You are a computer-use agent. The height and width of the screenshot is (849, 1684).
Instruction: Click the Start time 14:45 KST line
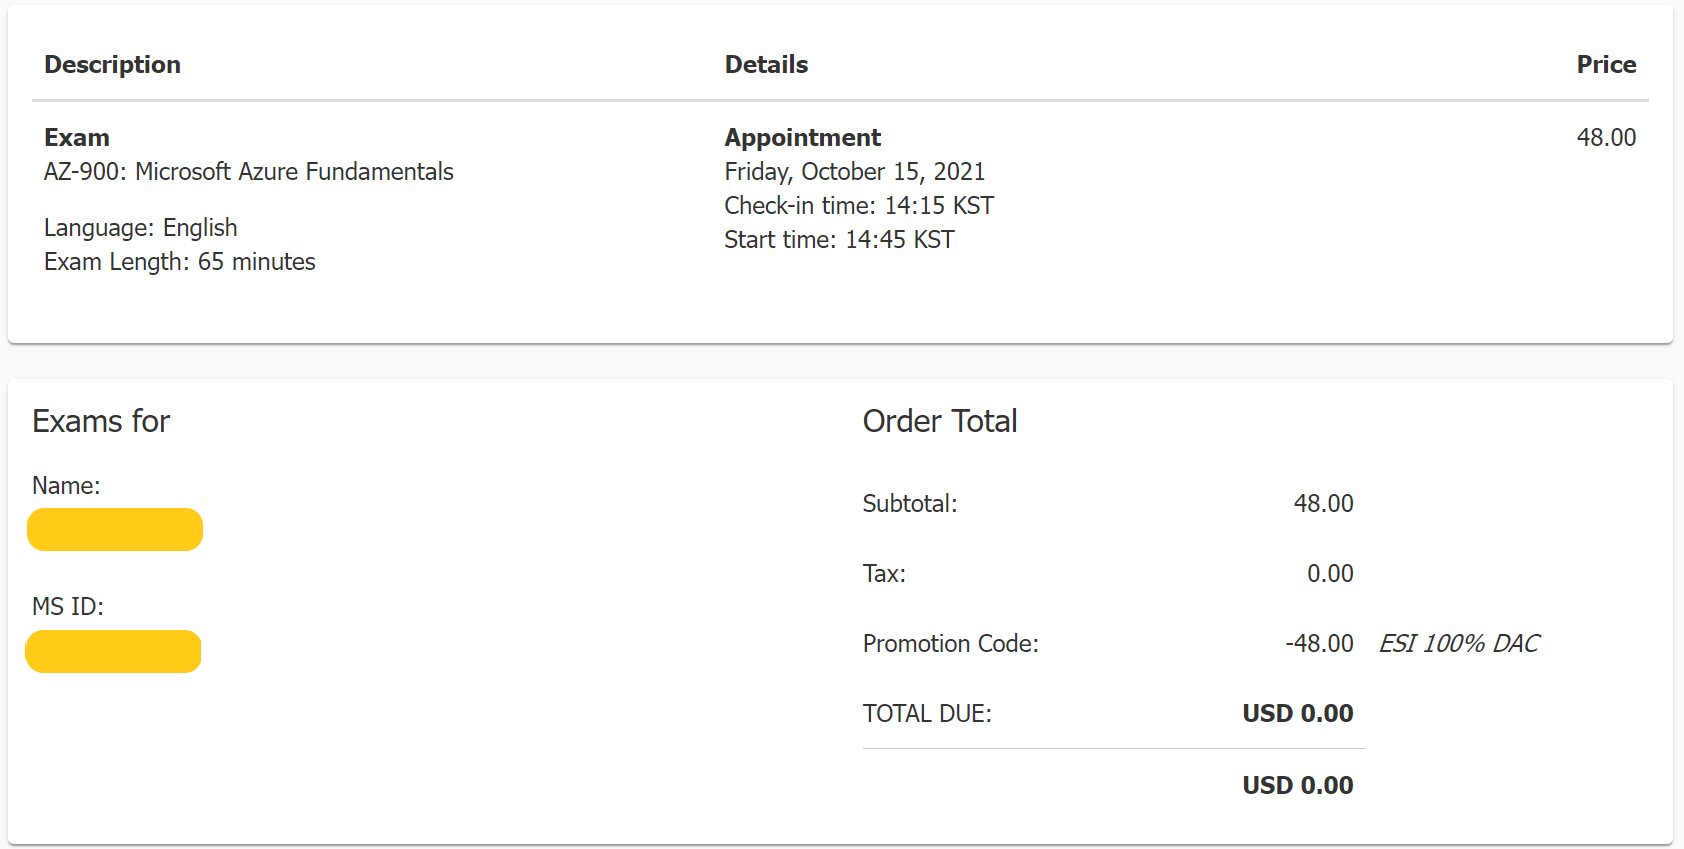[x=839, y=240]
